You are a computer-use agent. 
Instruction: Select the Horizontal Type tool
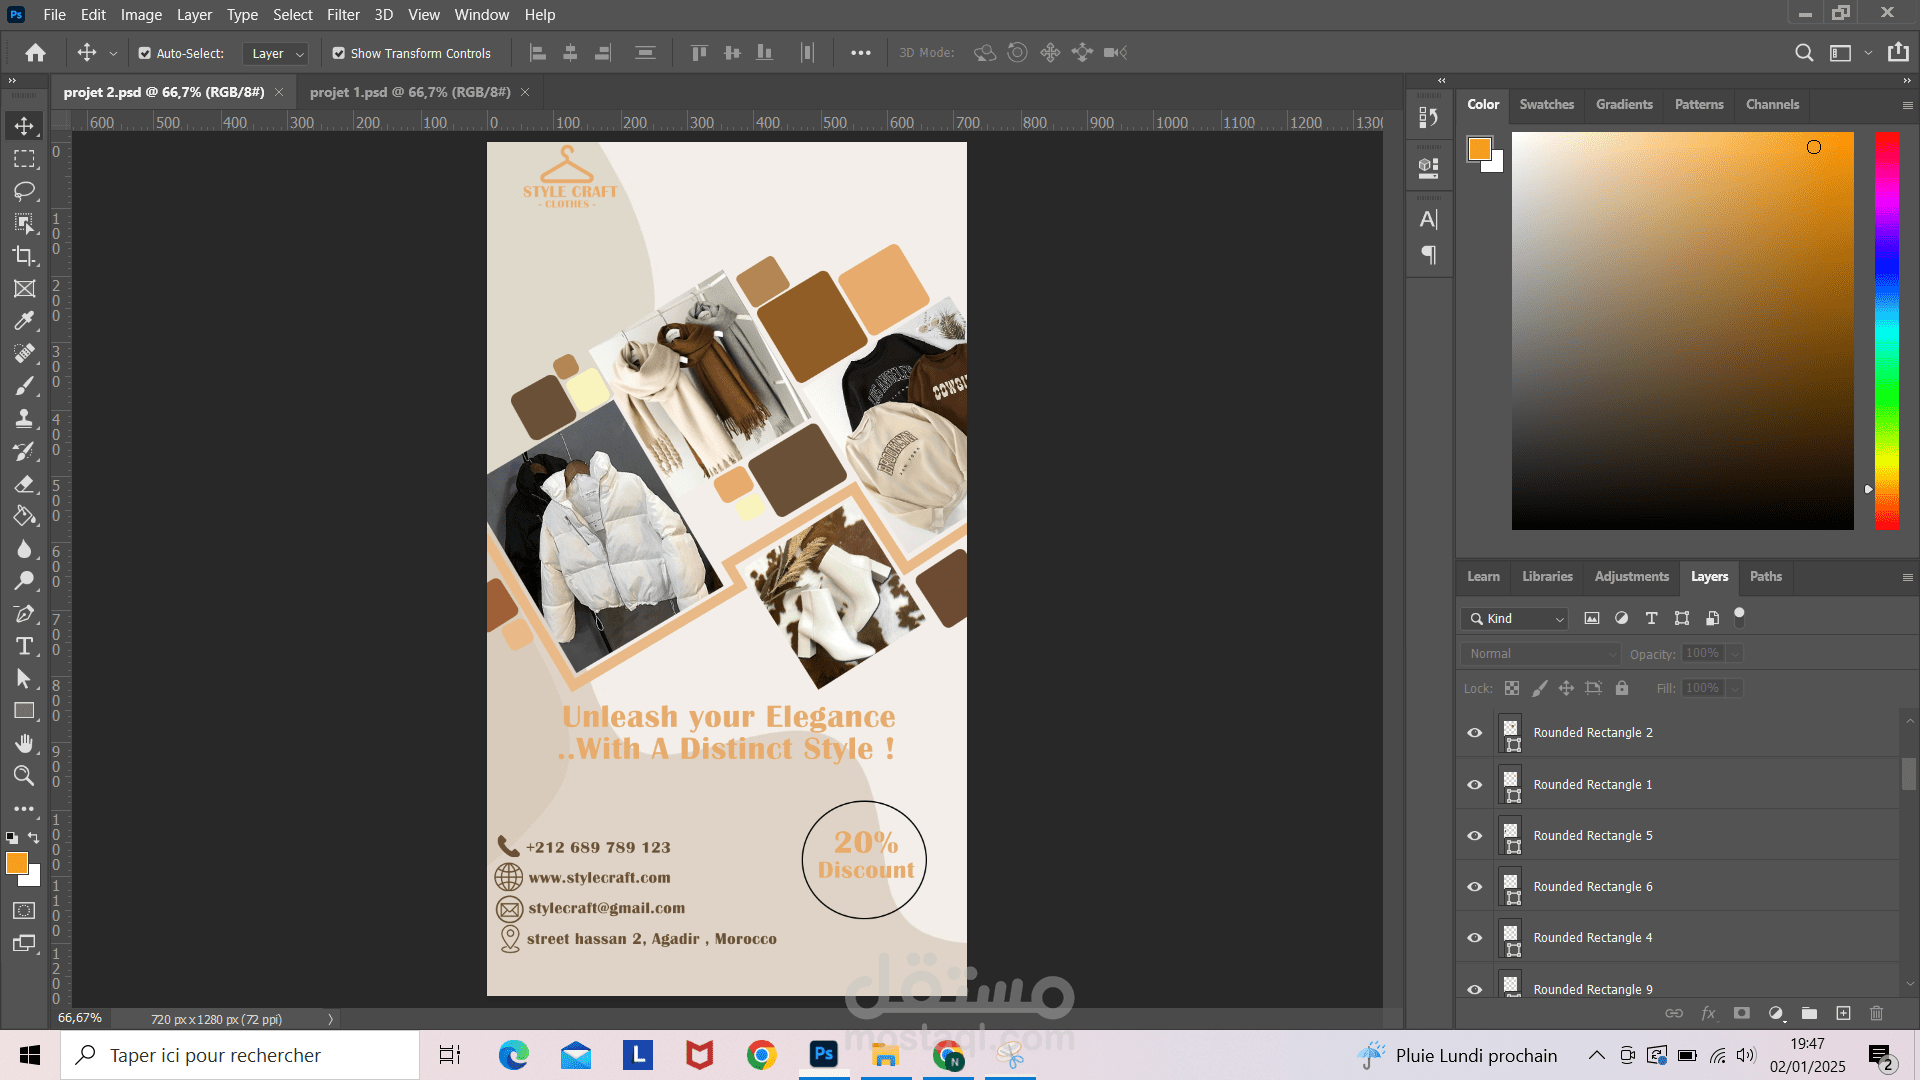point(24,646)
